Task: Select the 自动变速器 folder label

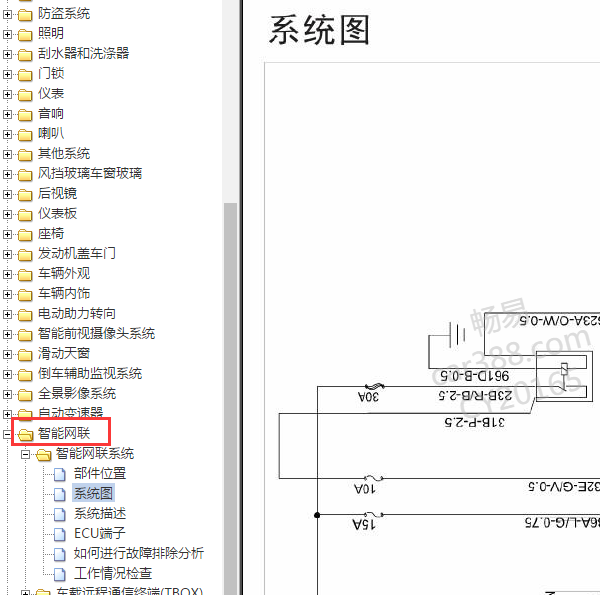Action: 70,412
